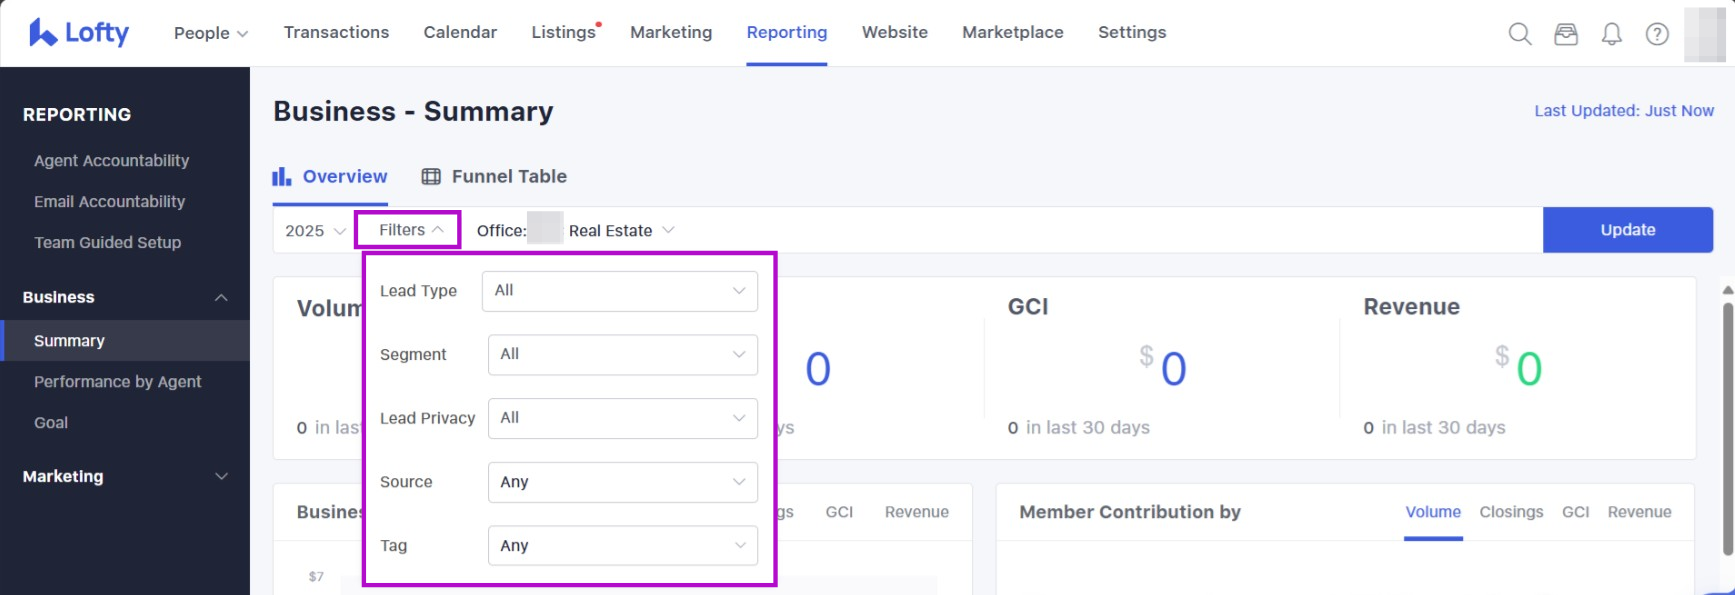Viewport: 1735px width, 595px height.
Task: Click the Funnel Table grid icon
Action: (431, 177)
